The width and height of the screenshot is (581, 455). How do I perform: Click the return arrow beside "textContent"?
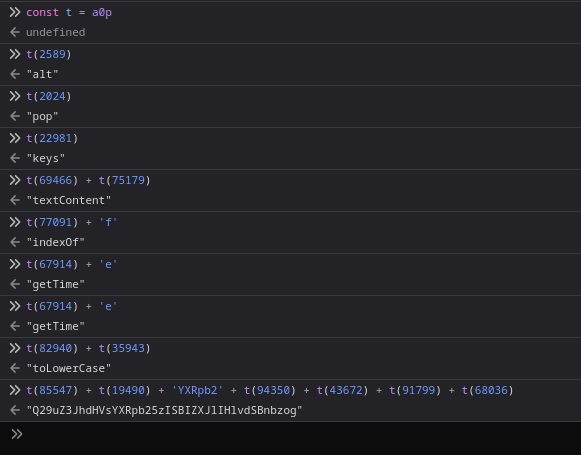(x=15, y=200)
